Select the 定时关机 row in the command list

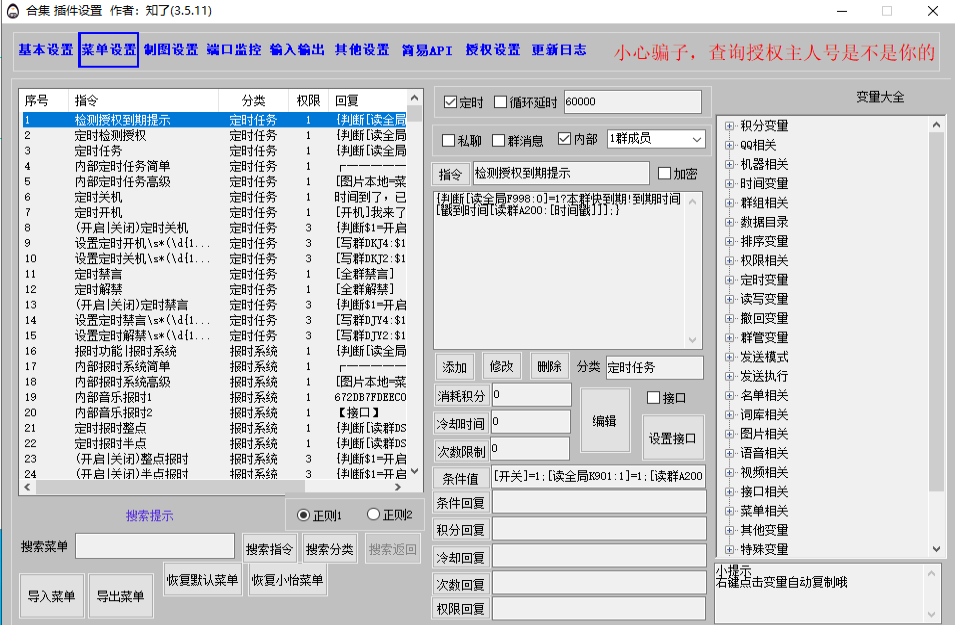click(98, 197)
